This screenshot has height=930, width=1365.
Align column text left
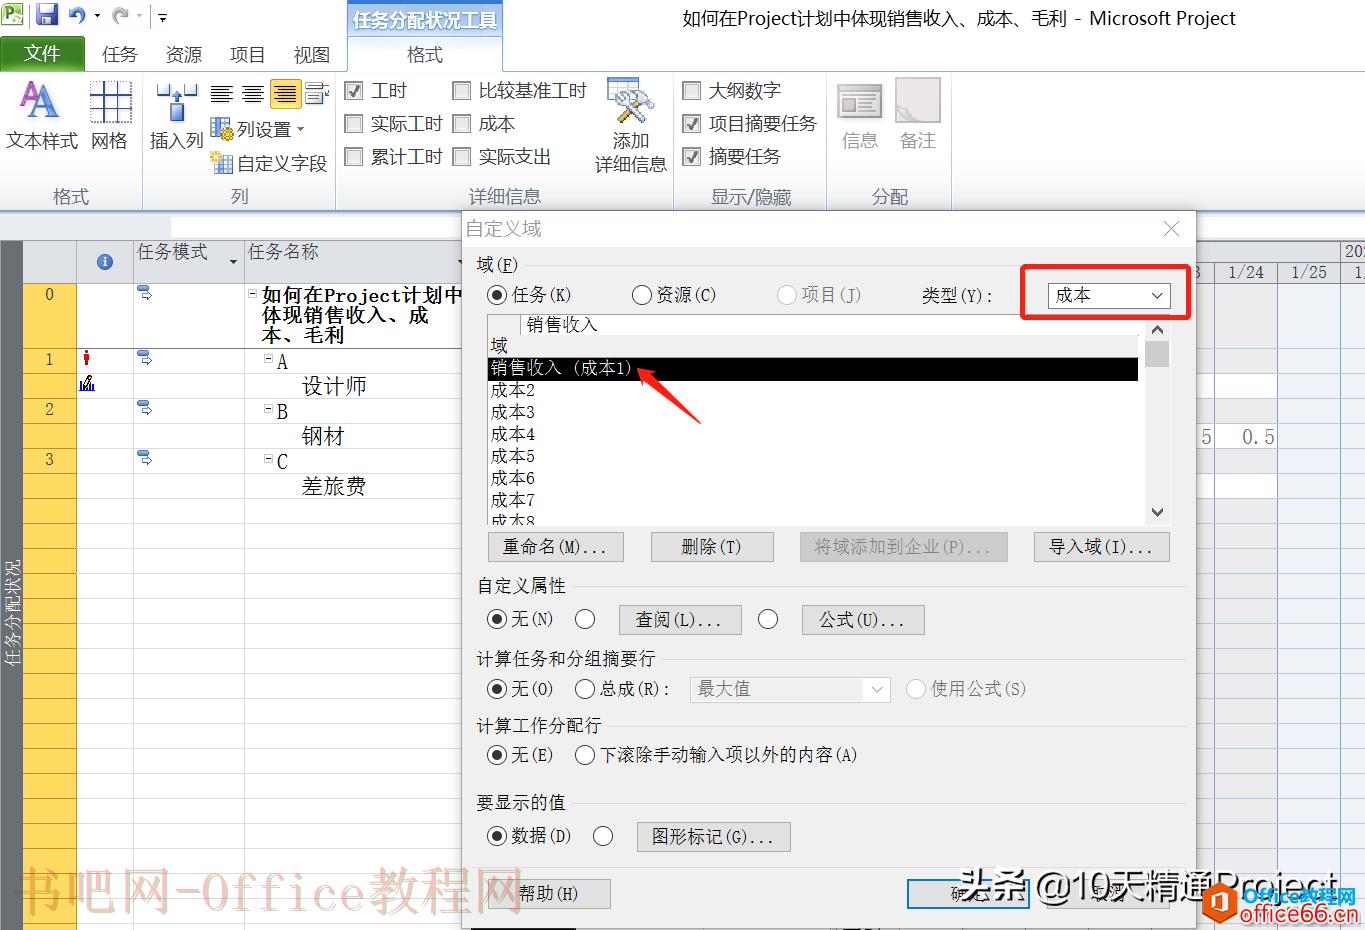click(222, 94)
